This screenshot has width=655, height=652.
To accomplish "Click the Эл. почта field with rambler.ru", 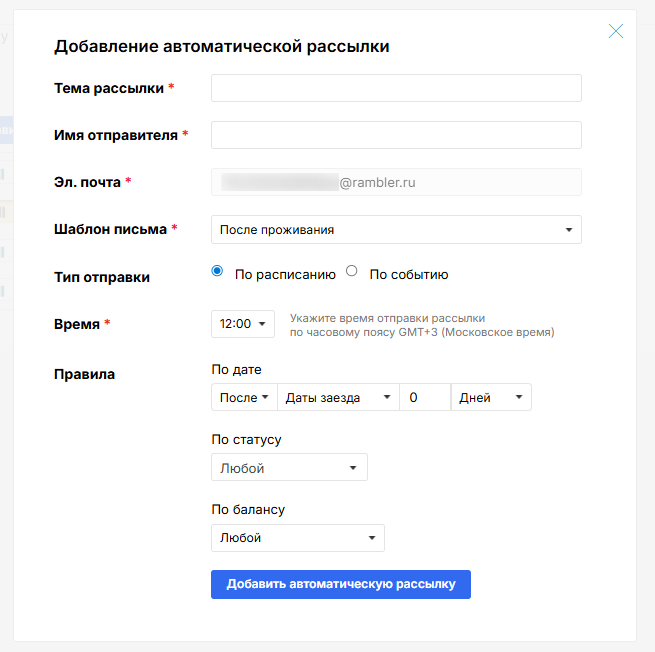I will [x=396, y=182].
